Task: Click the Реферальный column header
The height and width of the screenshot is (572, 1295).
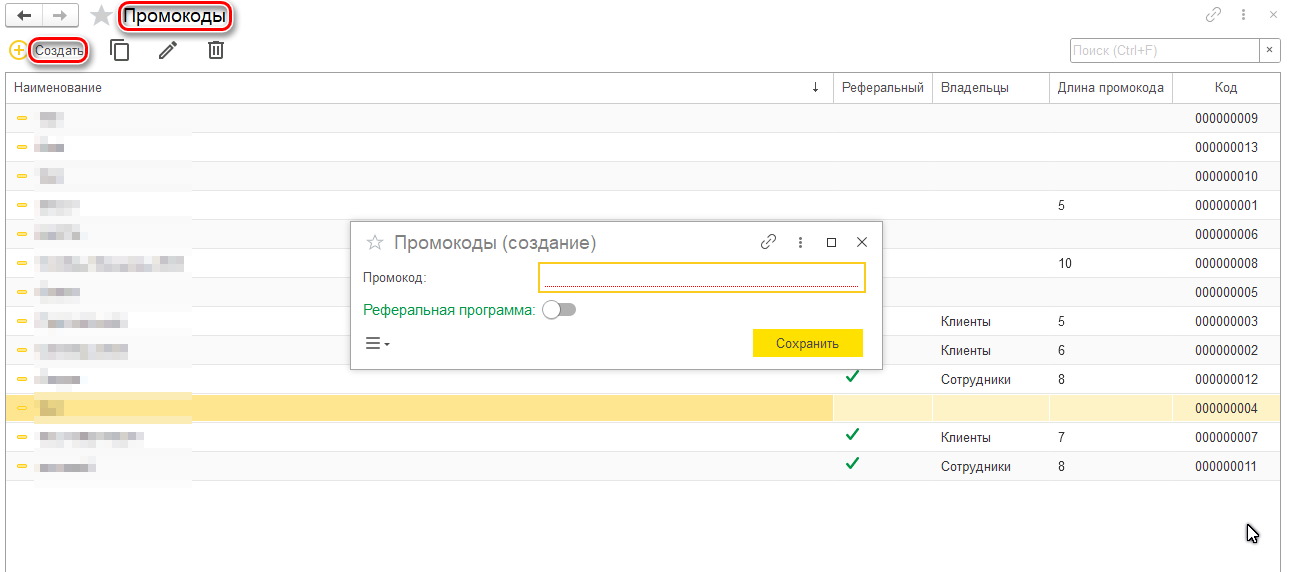Action: (x=883, y=88)
